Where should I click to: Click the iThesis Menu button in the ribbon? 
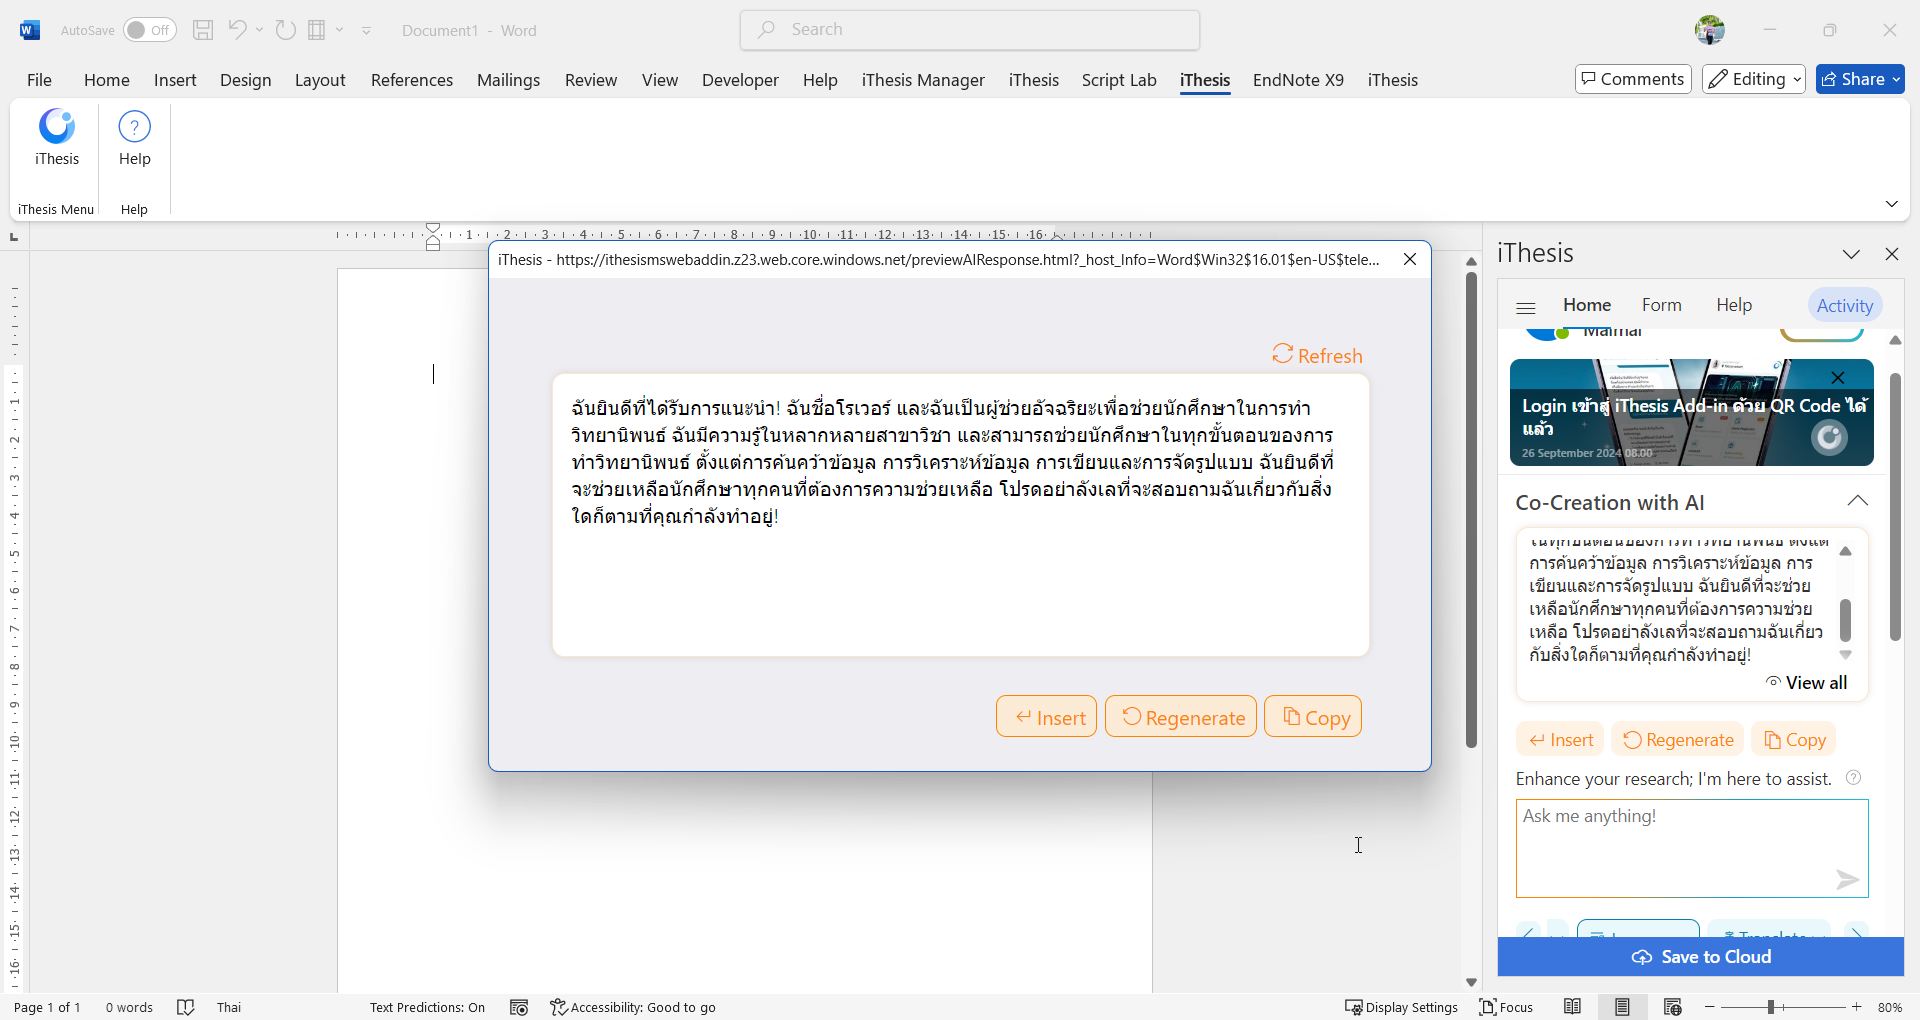click(57, 138)
